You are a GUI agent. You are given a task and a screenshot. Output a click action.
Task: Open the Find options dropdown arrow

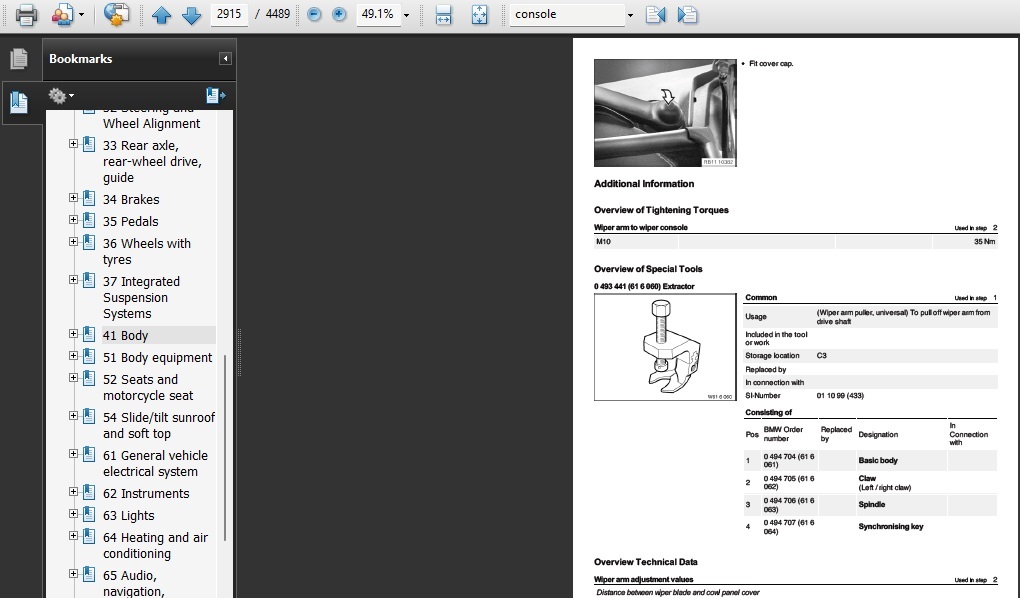click(630, 15)
